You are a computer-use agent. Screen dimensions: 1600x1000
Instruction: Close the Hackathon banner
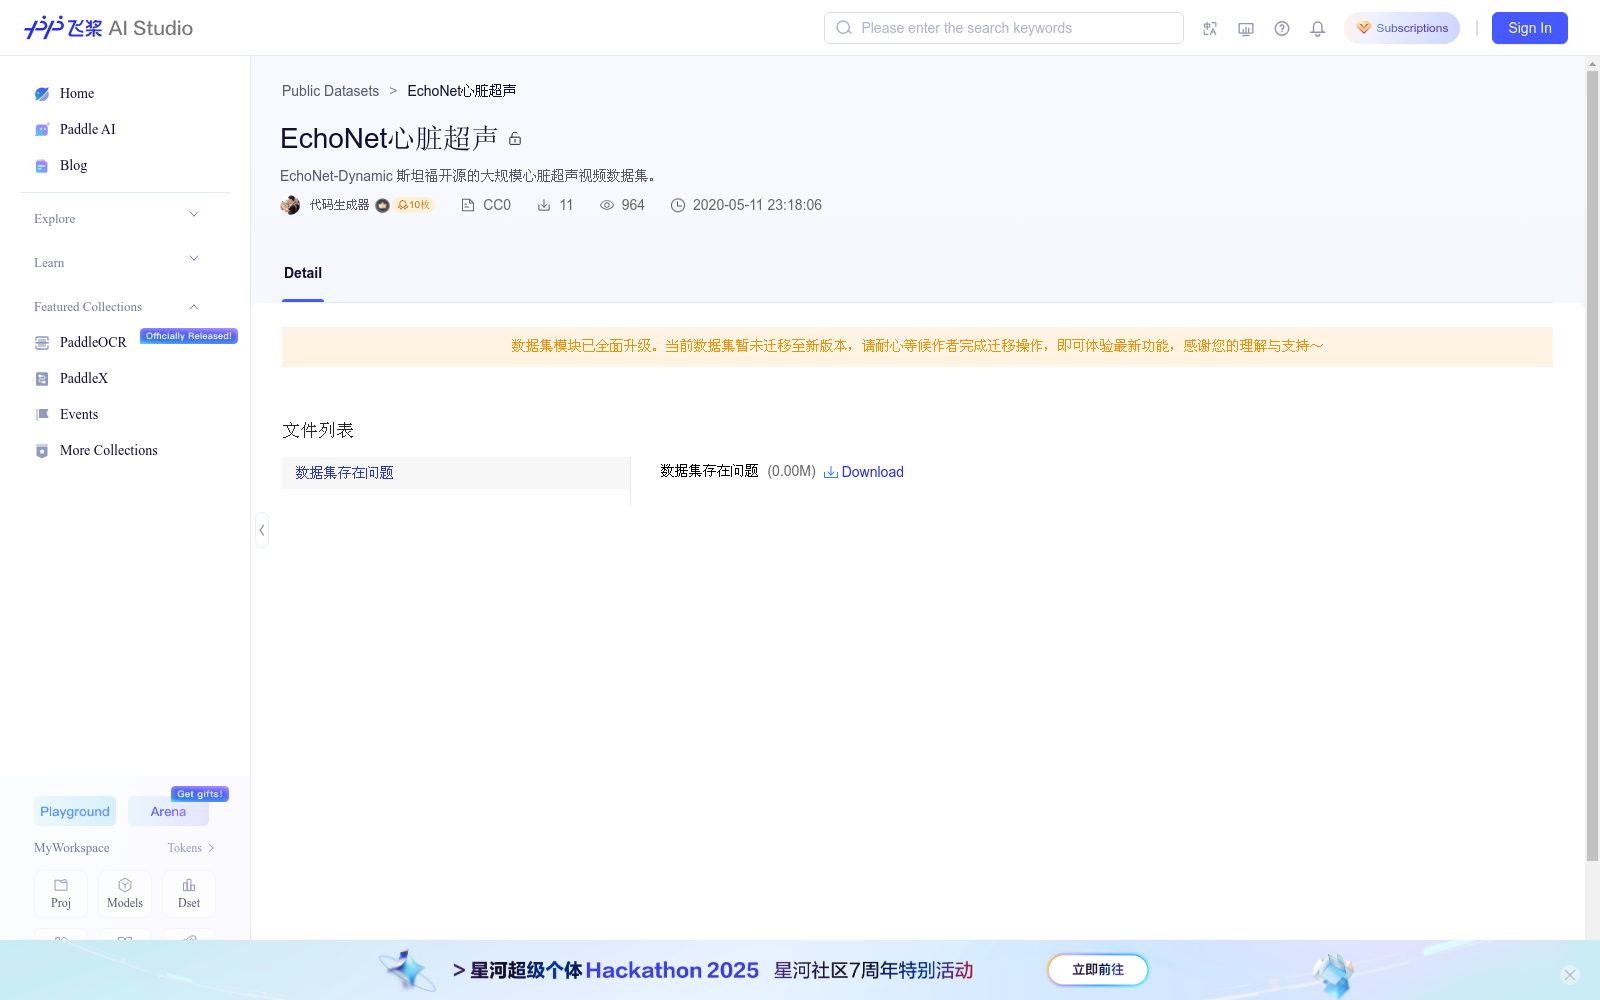coord(1570,975)
